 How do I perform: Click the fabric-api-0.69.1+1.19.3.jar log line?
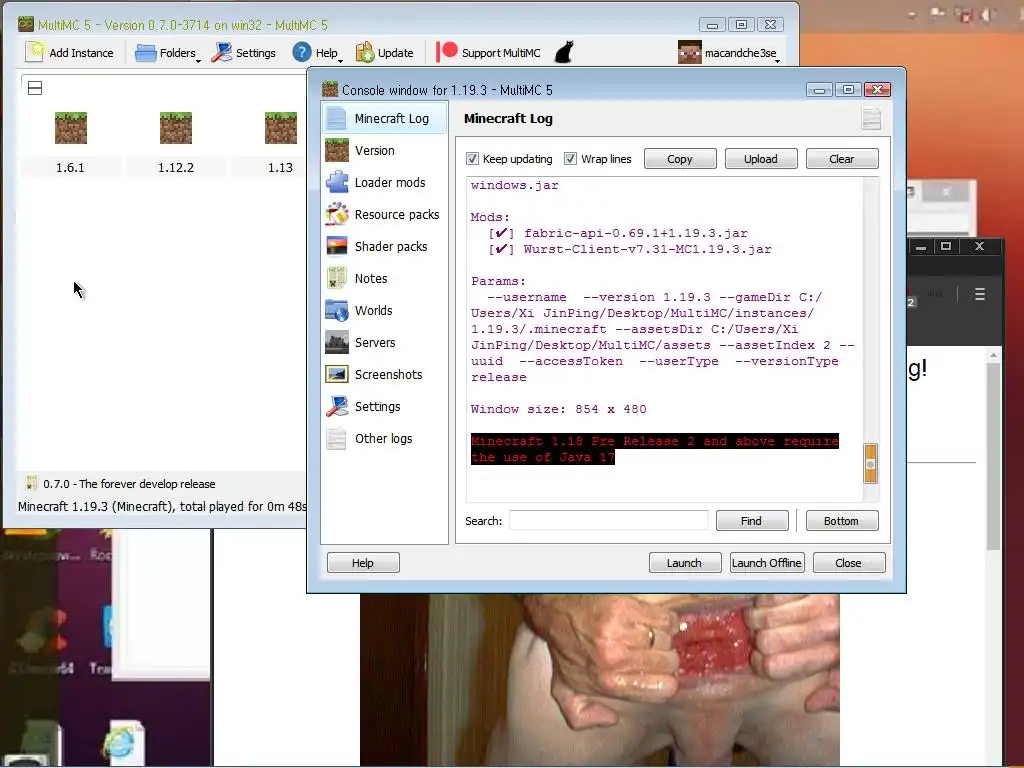635,233
